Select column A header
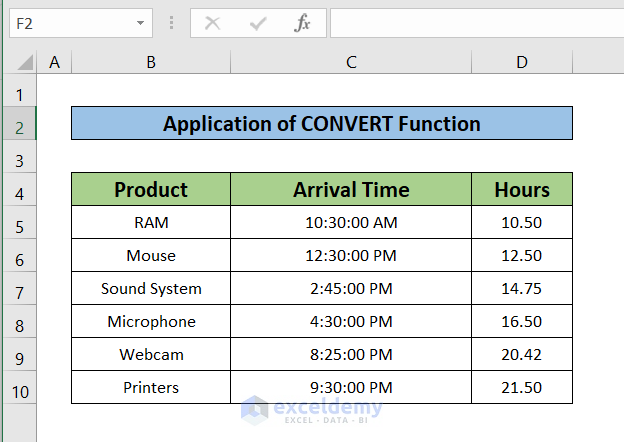 (54, 62)
